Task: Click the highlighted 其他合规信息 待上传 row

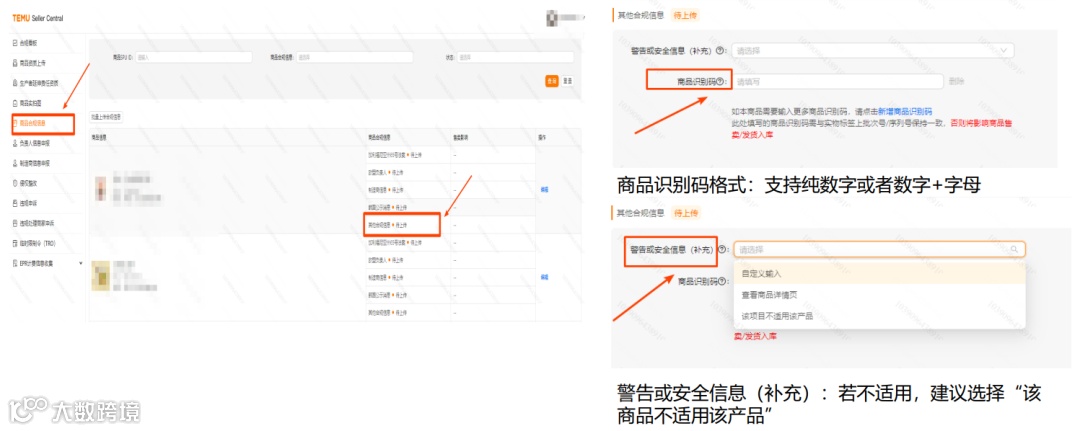Action: [401, 224]
